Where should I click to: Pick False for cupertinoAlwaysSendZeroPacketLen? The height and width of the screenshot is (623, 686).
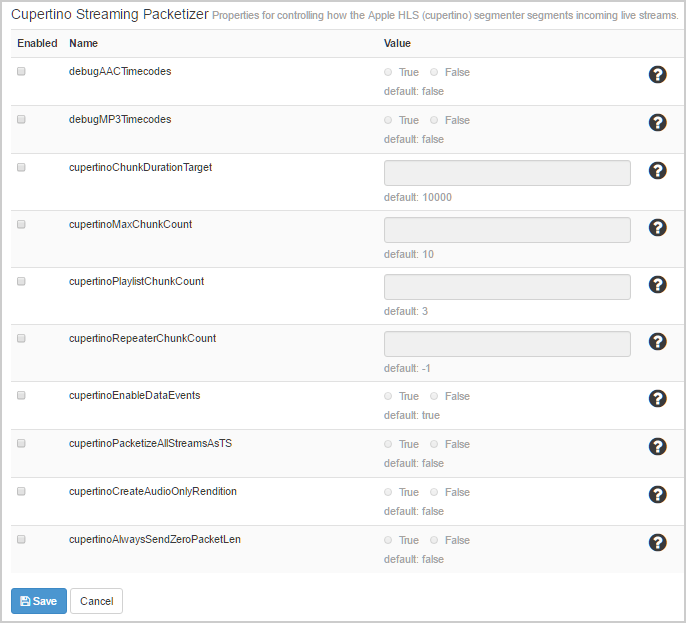tap(434, 540)
